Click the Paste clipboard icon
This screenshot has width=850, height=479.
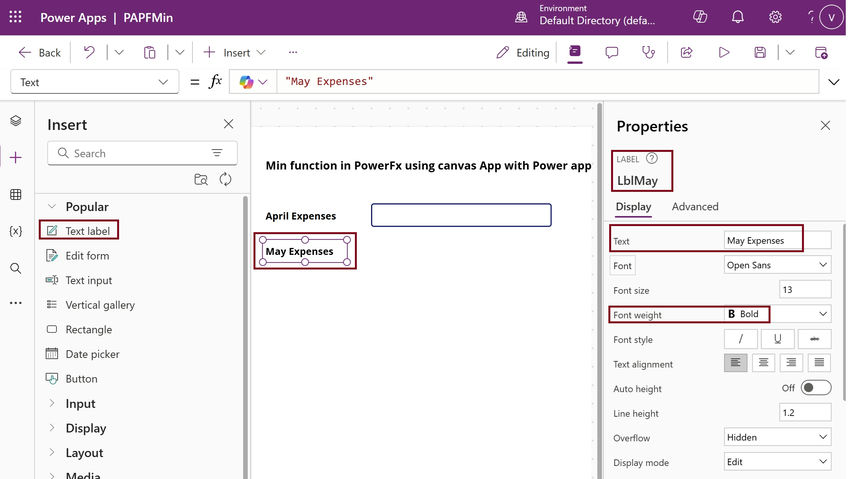[150, 53]
